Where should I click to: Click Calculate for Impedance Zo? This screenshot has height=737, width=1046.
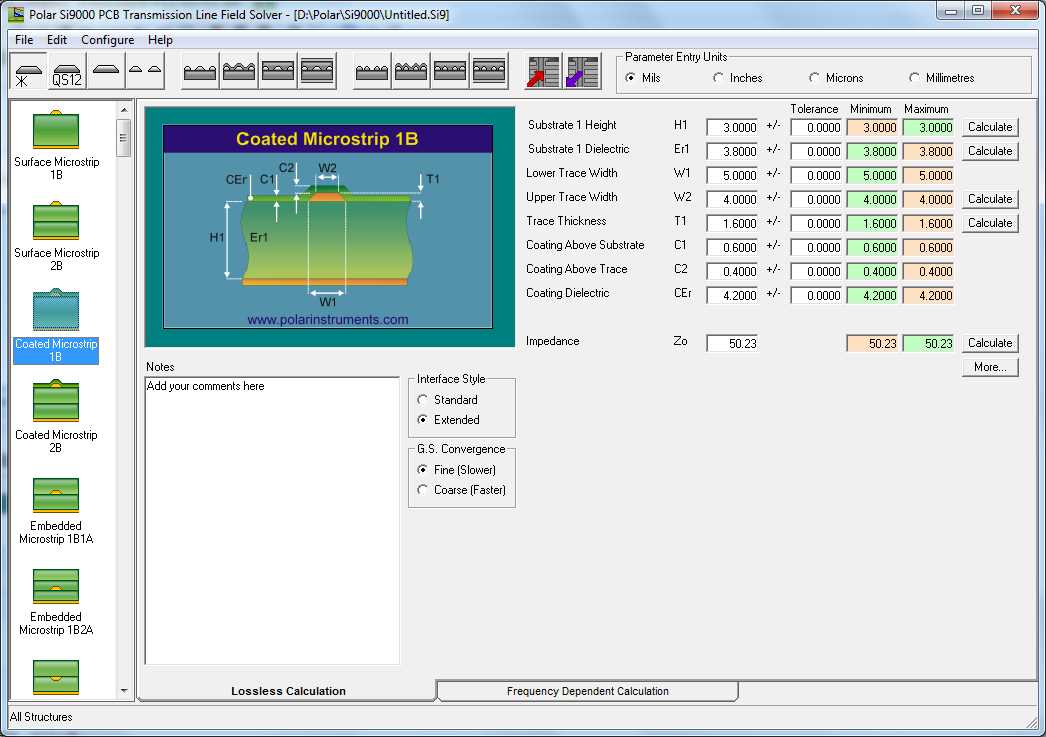(990, 343)
